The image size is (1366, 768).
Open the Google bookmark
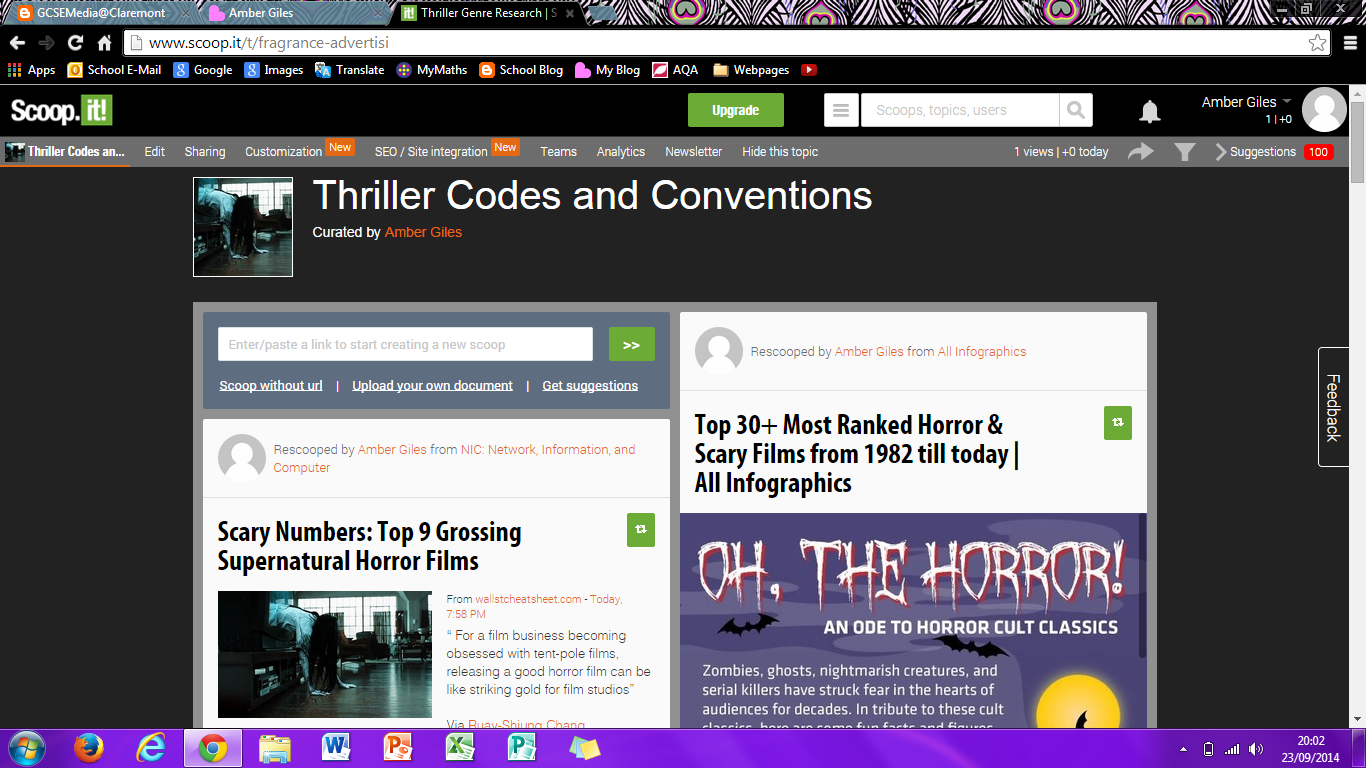[203, 70]
